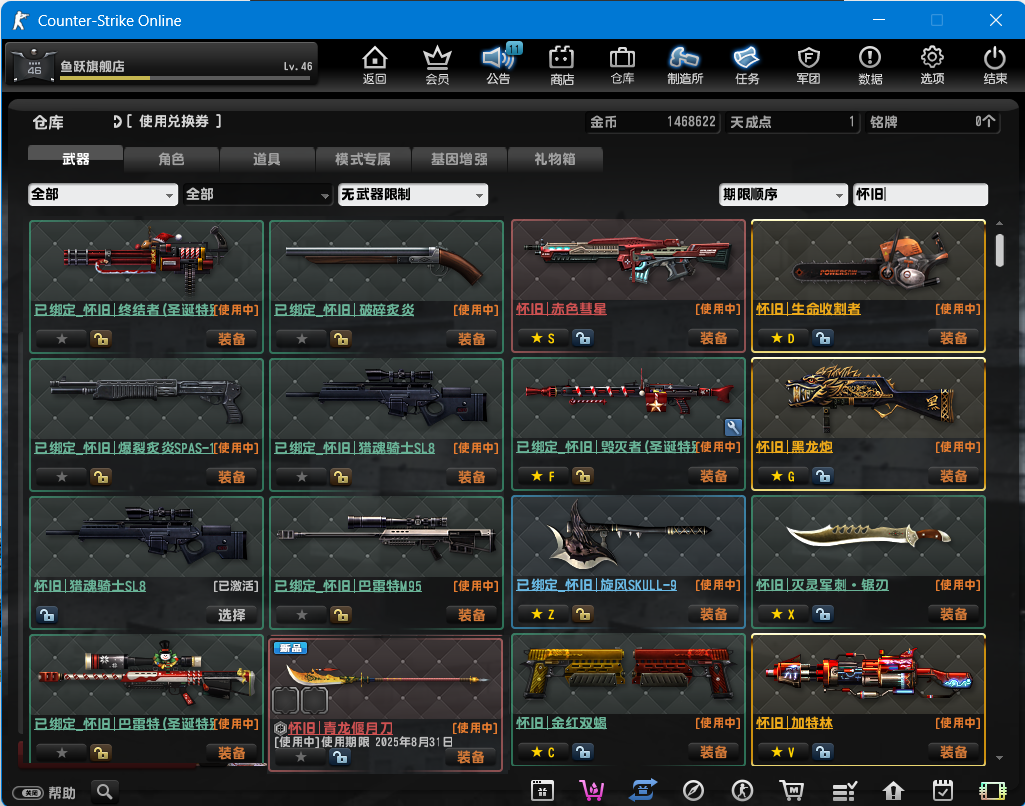Image resolution: width=1025 pixels, height=806 pixels.
Task: Open the 期限顺序 sort dropdown
Action: [782, 194]
